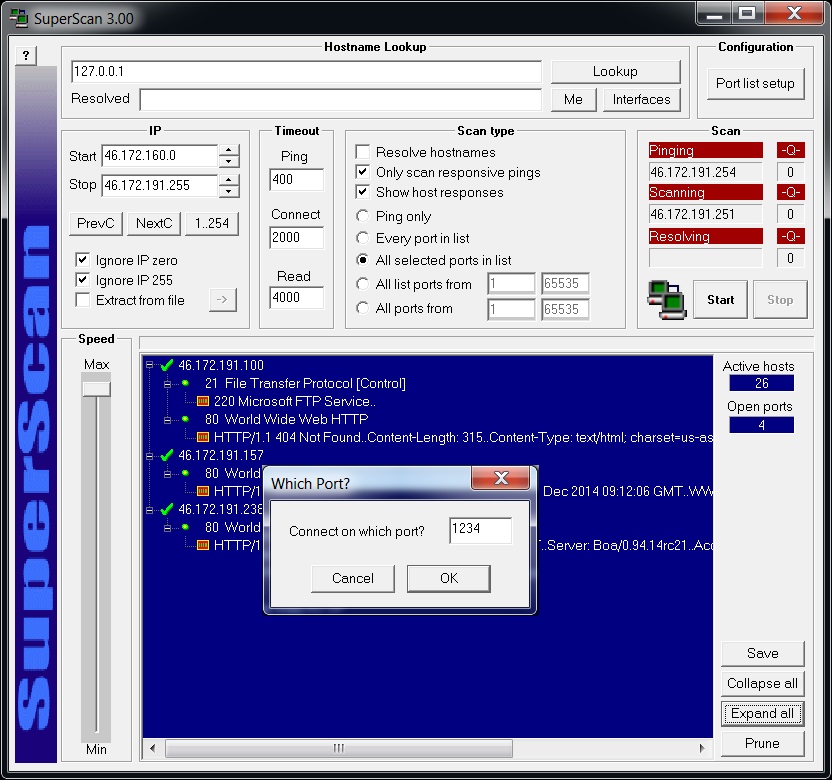Cancel the Which Port dialog
The width and height of the screenshot is (832, 780).
coord(353,578)
